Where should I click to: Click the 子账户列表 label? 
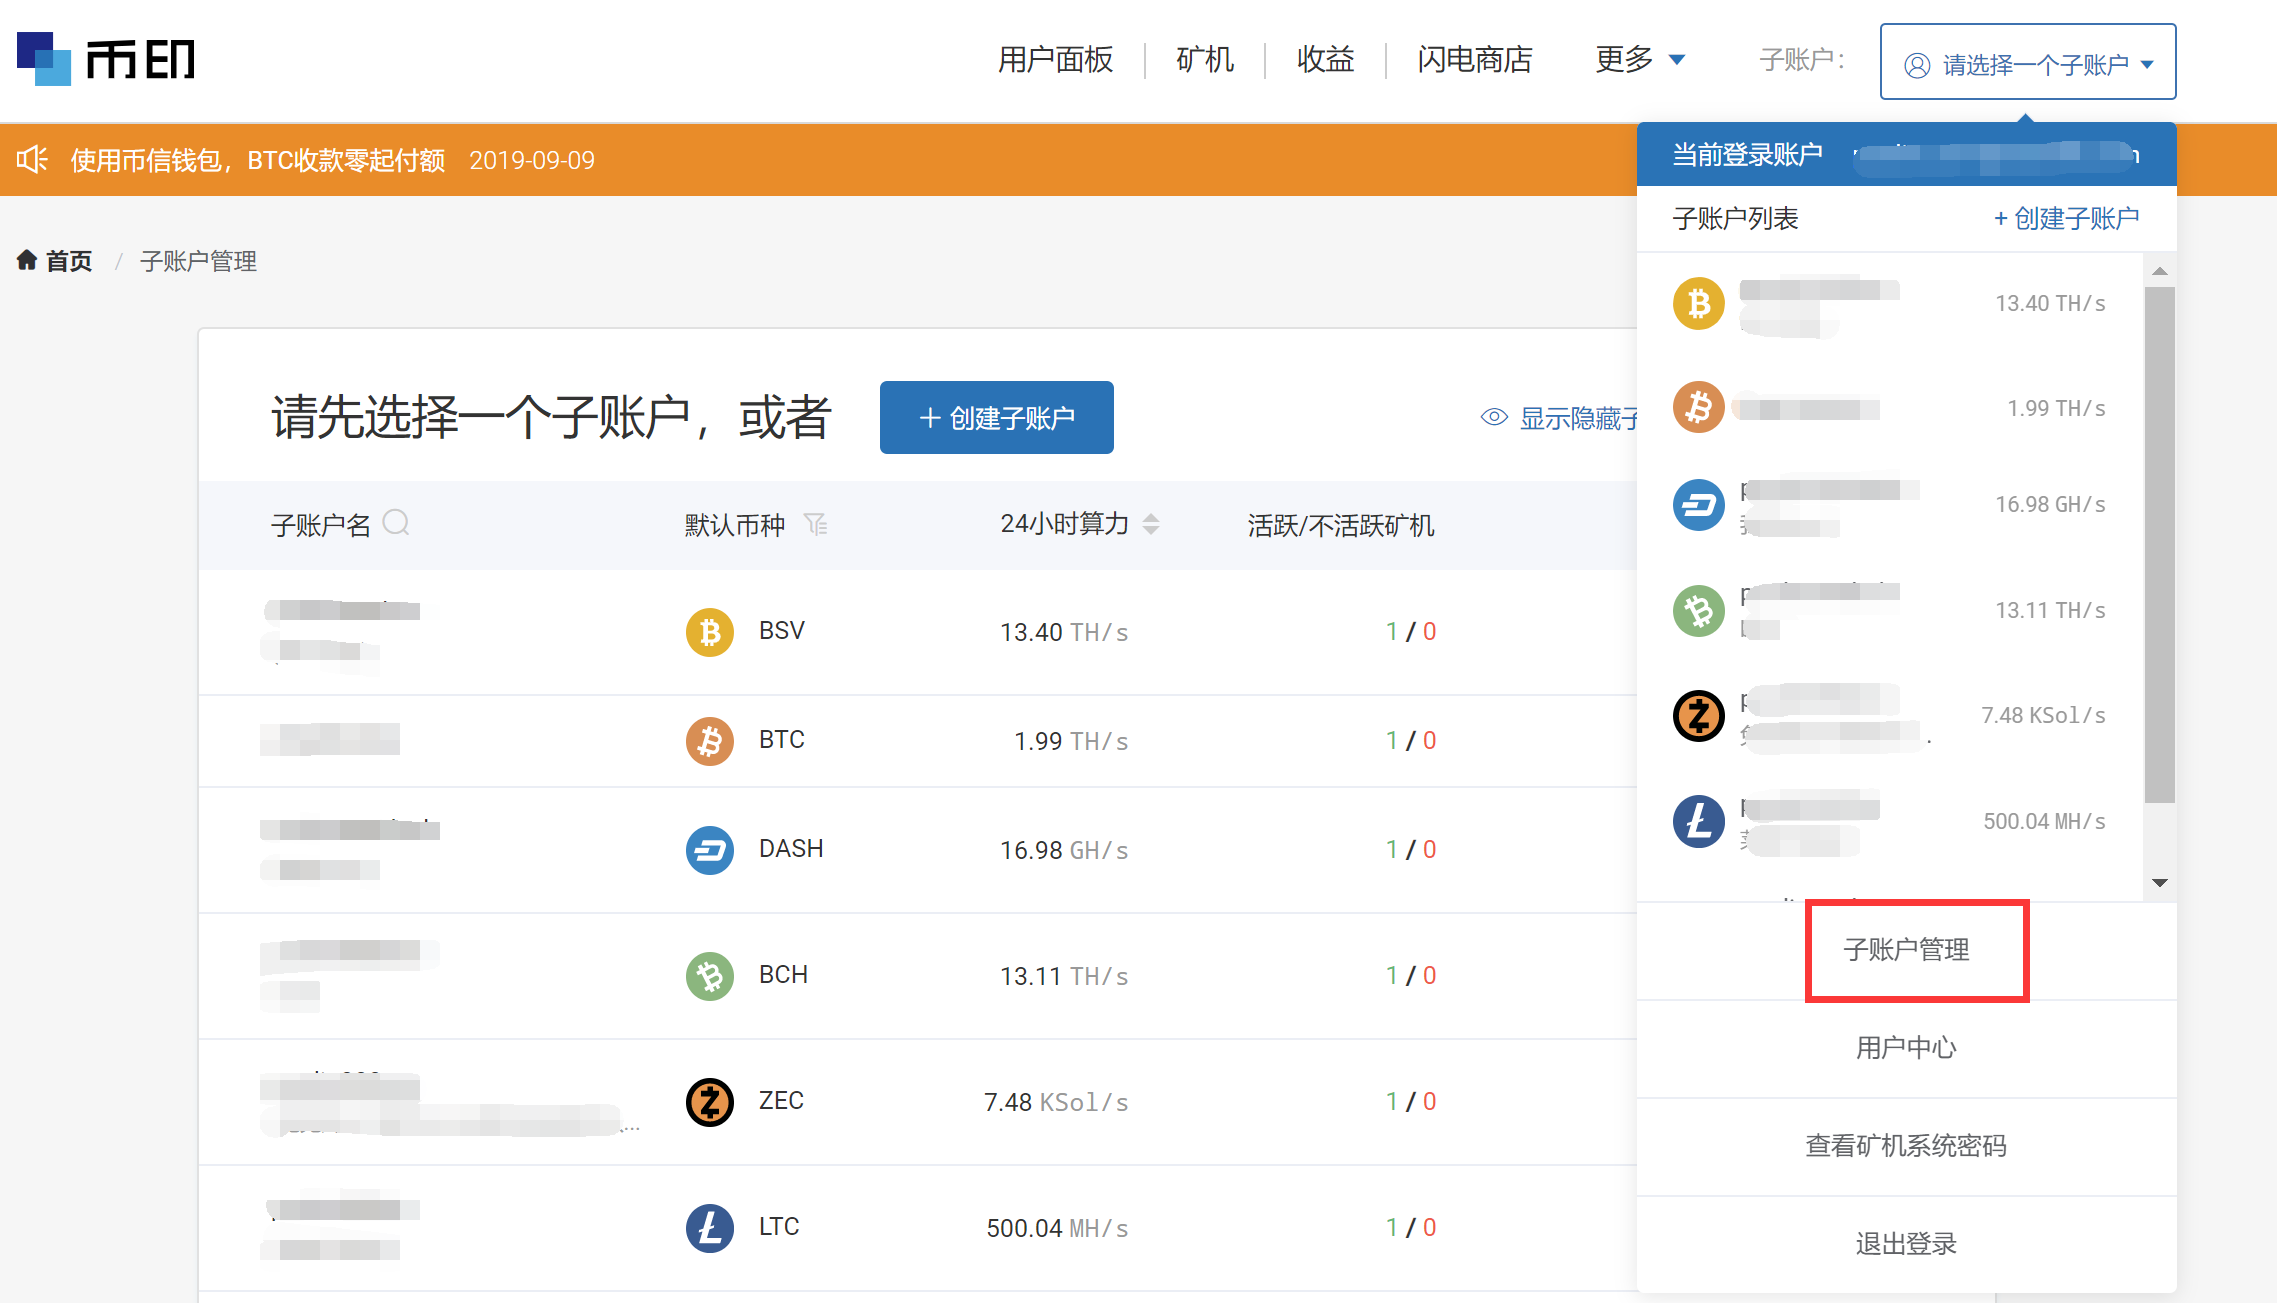tap(1735, 218)
